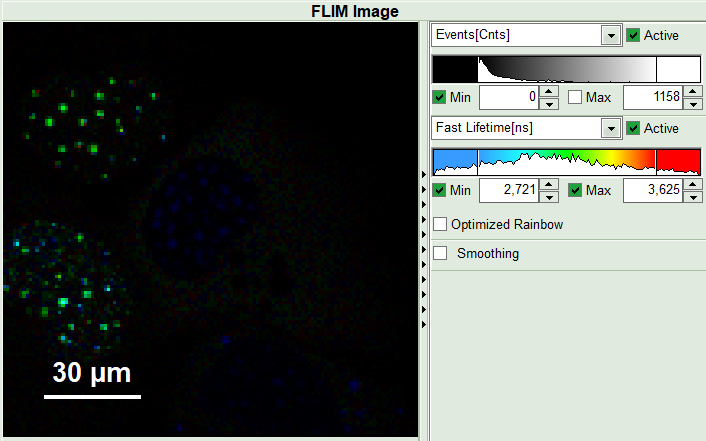This screenshot has width=706, height=441.
Task: Enable the Optimized Rainbow checkbox
Action: click(440, 224)
